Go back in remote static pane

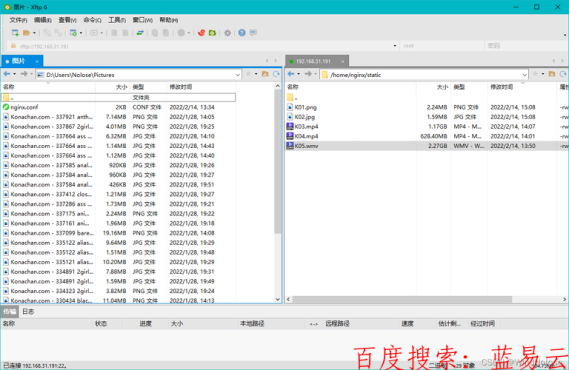[291, 74]
